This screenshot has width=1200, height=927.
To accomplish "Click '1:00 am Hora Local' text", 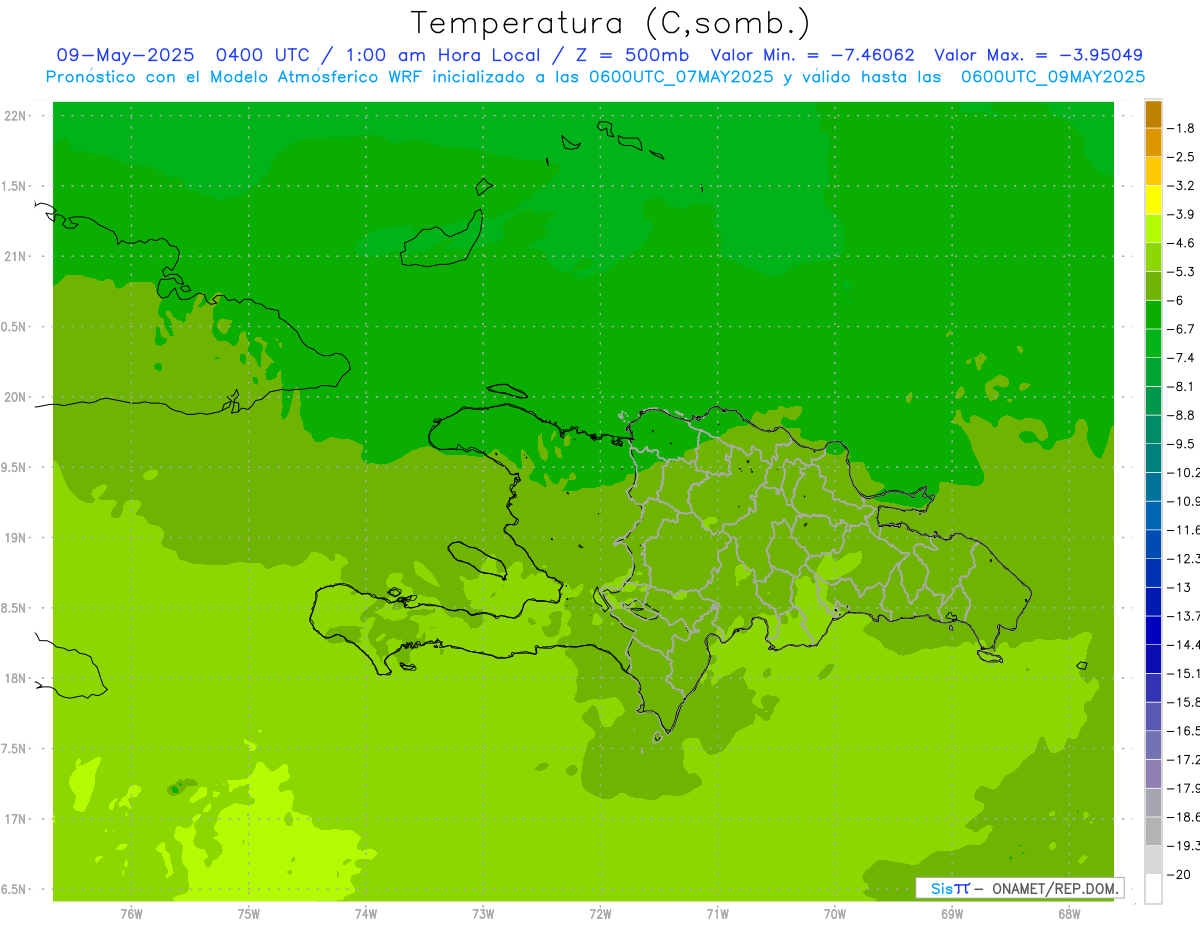I will tap(441, 55).
